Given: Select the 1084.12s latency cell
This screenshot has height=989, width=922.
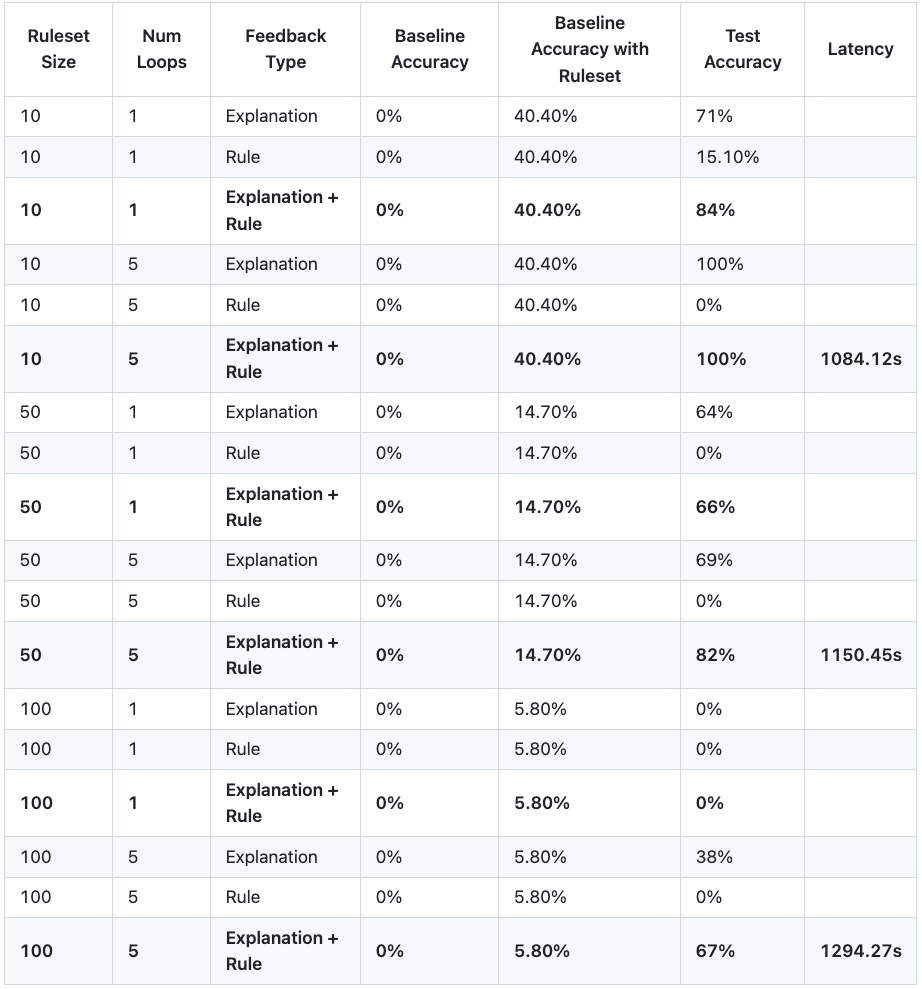Looking at the screenshot, I should 861,359.
